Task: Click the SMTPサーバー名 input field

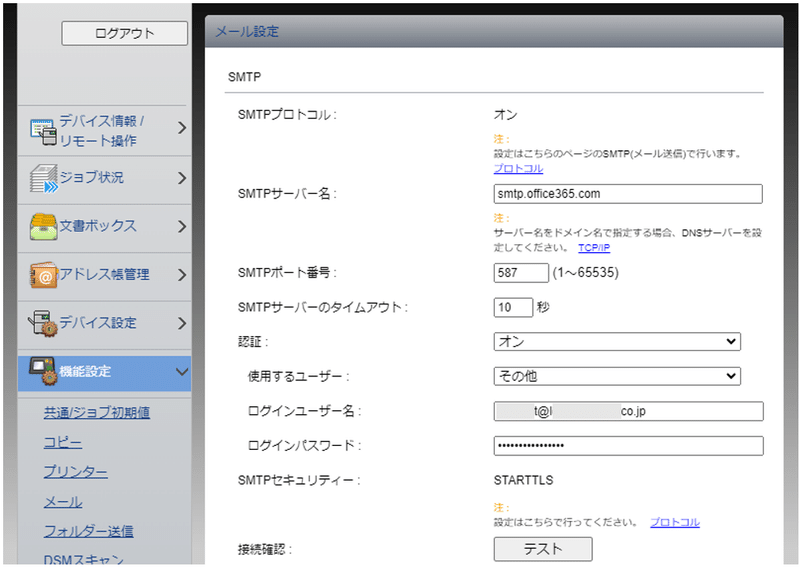Action: (x=628, y=194)
